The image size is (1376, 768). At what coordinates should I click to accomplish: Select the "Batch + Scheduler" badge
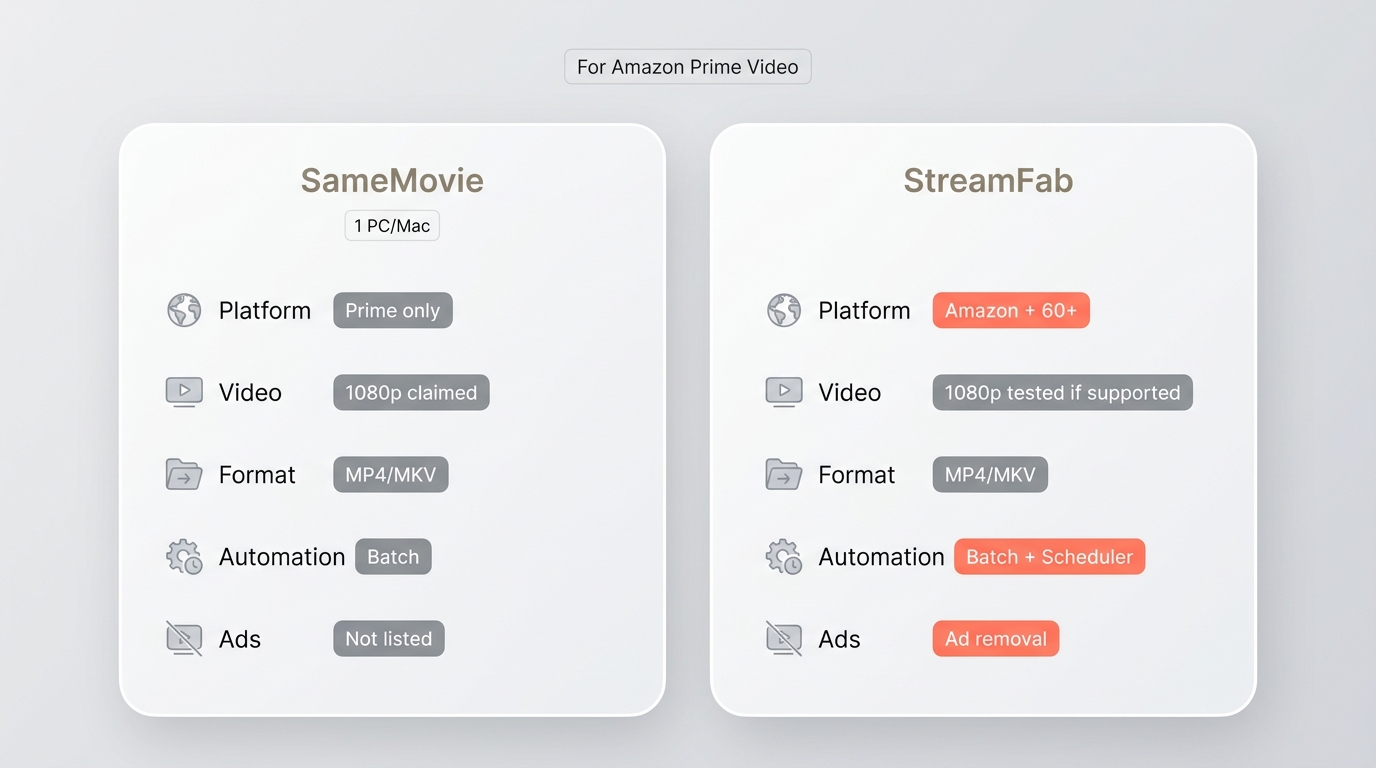[1049, 556]
